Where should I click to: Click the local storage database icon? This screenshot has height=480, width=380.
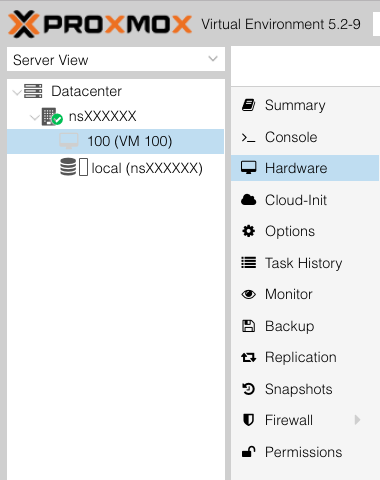(x=68, y=167)
